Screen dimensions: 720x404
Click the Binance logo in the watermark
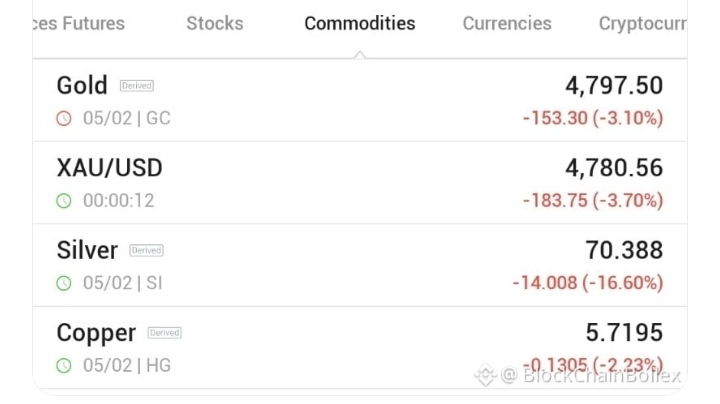485,376
